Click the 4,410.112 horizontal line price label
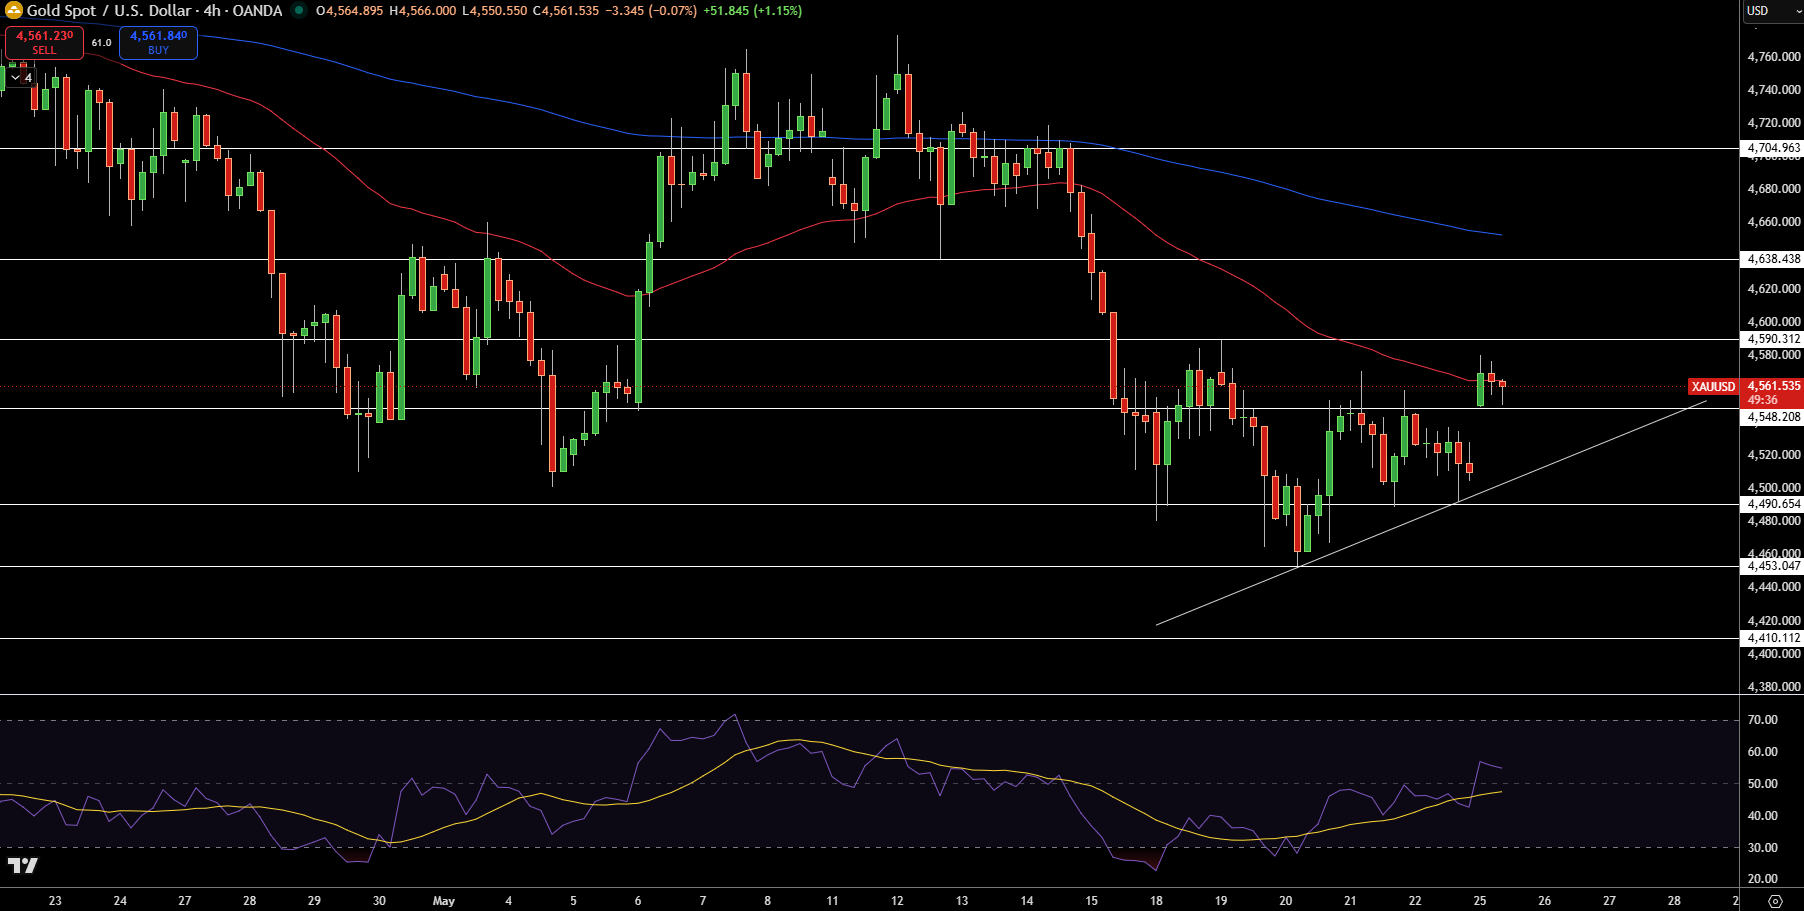 [x=1773, y=638]
